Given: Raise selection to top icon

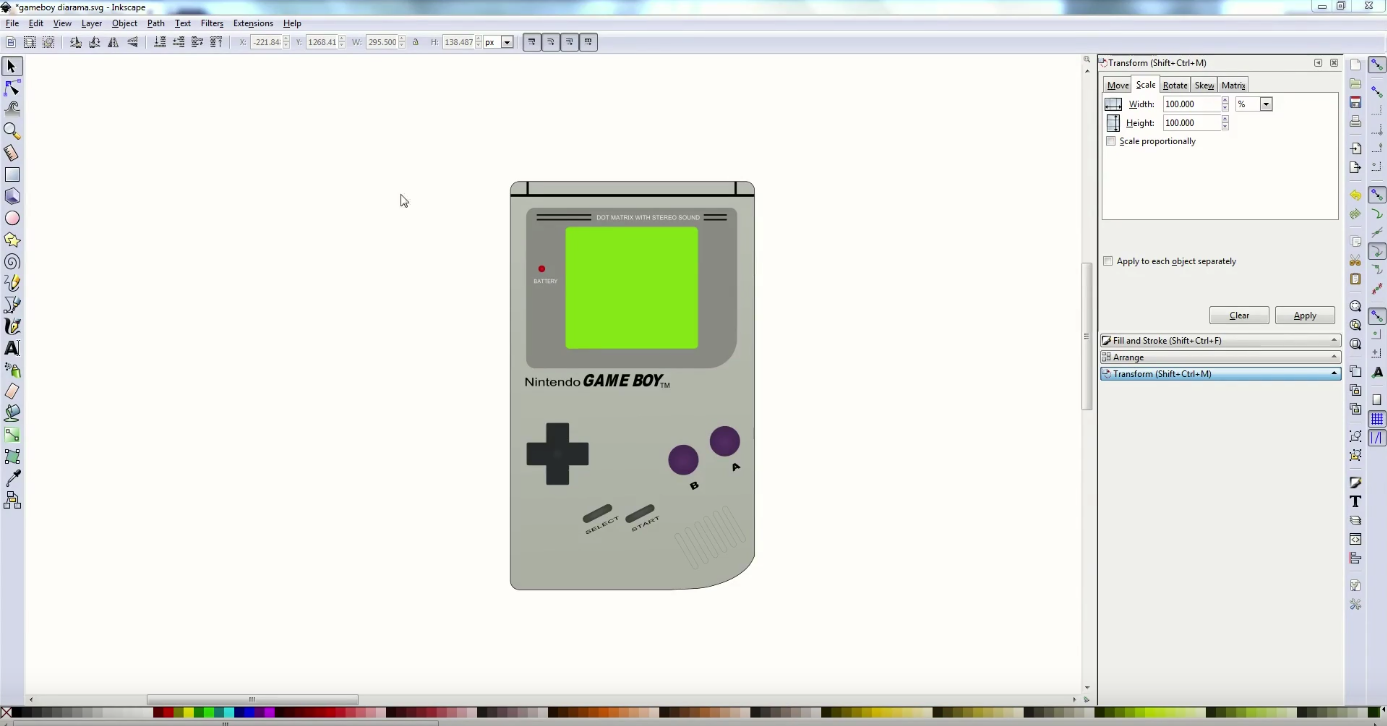Looking at the screenshot, I should click(216, 42).
